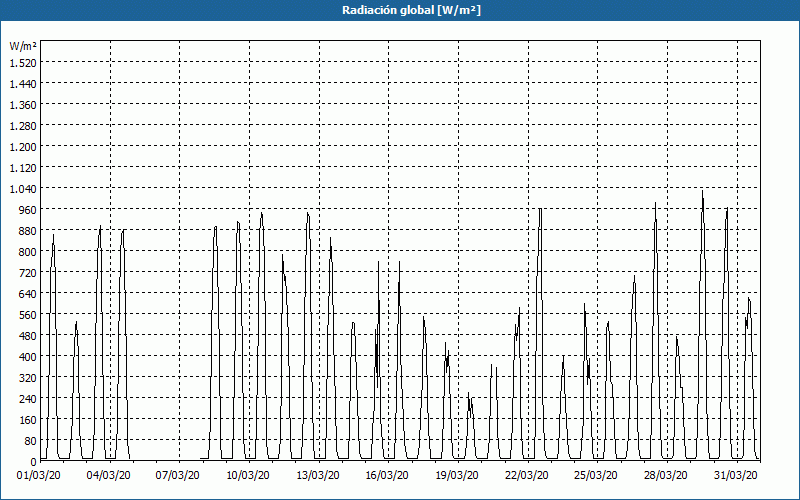This screenshot has width=800, height=500.
Task: Click the 240 y-axis value
Action: tap(29, 398)
